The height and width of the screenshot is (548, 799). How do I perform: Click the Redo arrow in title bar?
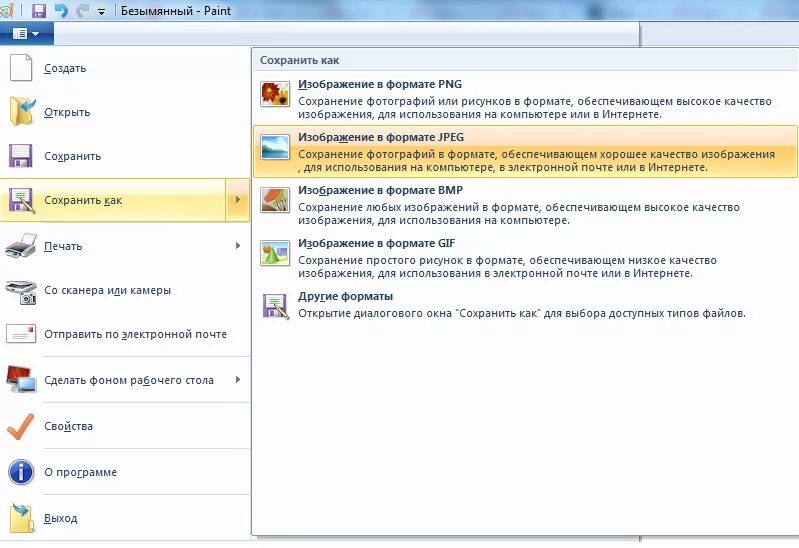click(83, 11)
